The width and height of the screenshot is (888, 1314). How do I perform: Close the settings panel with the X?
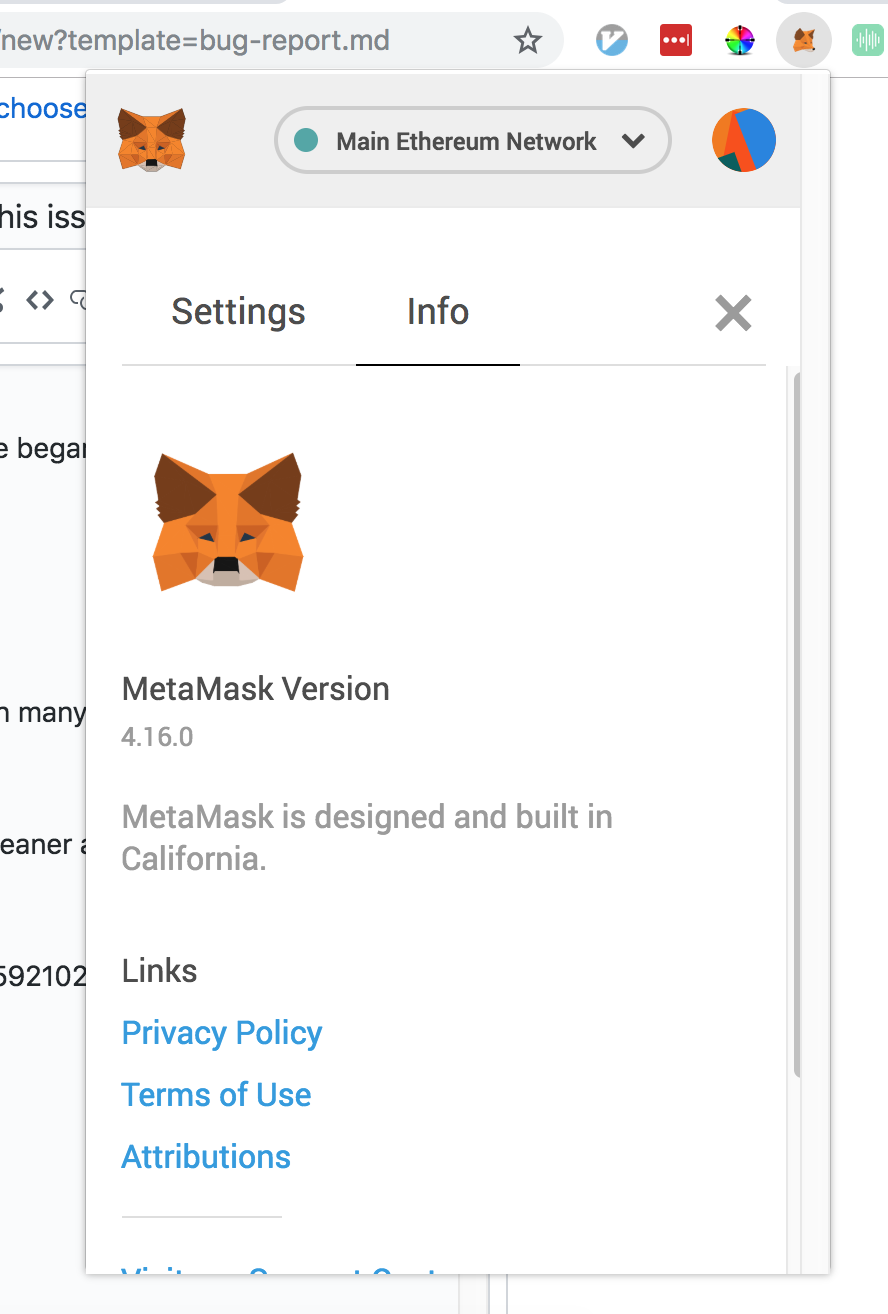[733, 313]
